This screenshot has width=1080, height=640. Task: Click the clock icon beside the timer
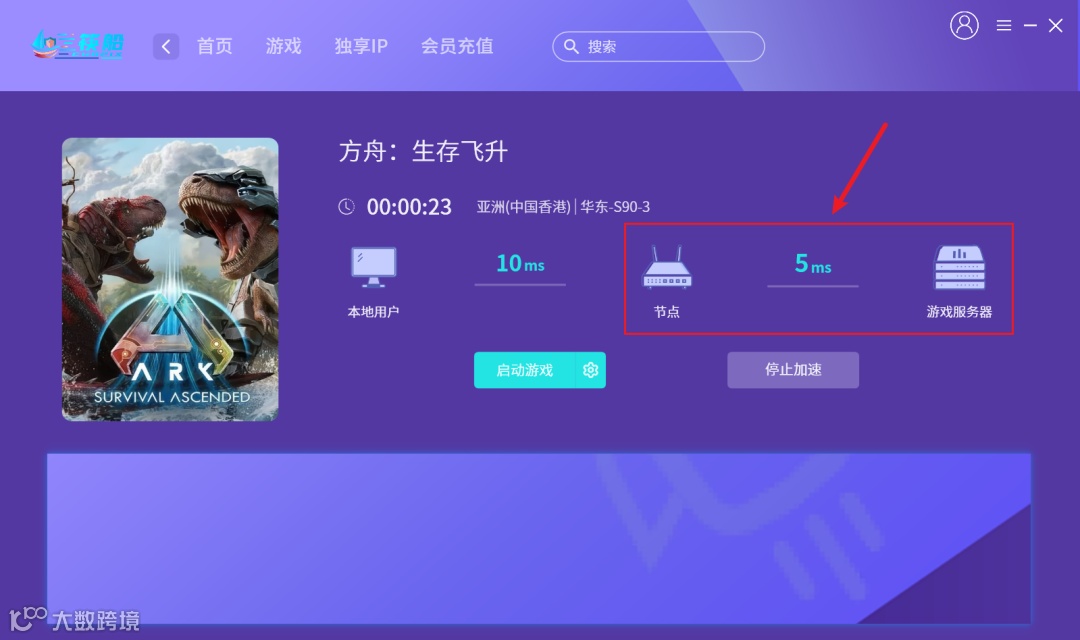(x=346, y=206)
